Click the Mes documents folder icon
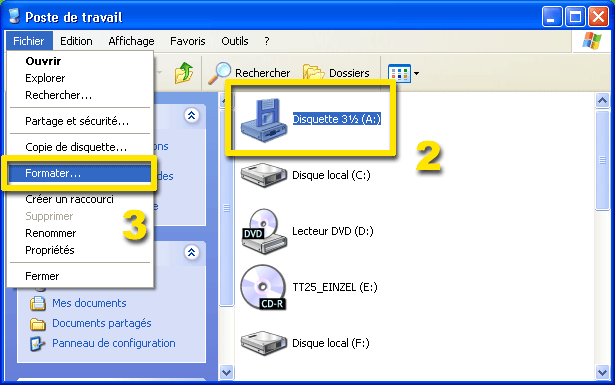 tap(38, 303)
